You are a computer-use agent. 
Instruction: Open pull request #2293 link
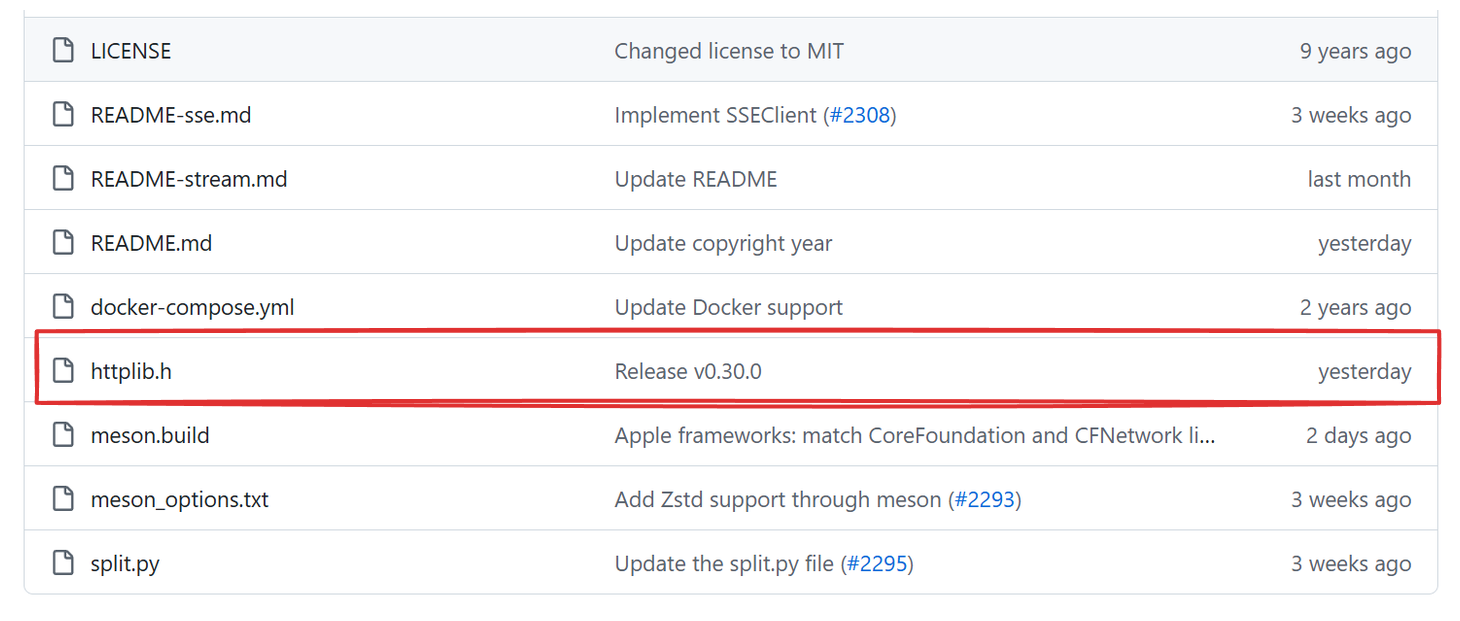(984, 499)
